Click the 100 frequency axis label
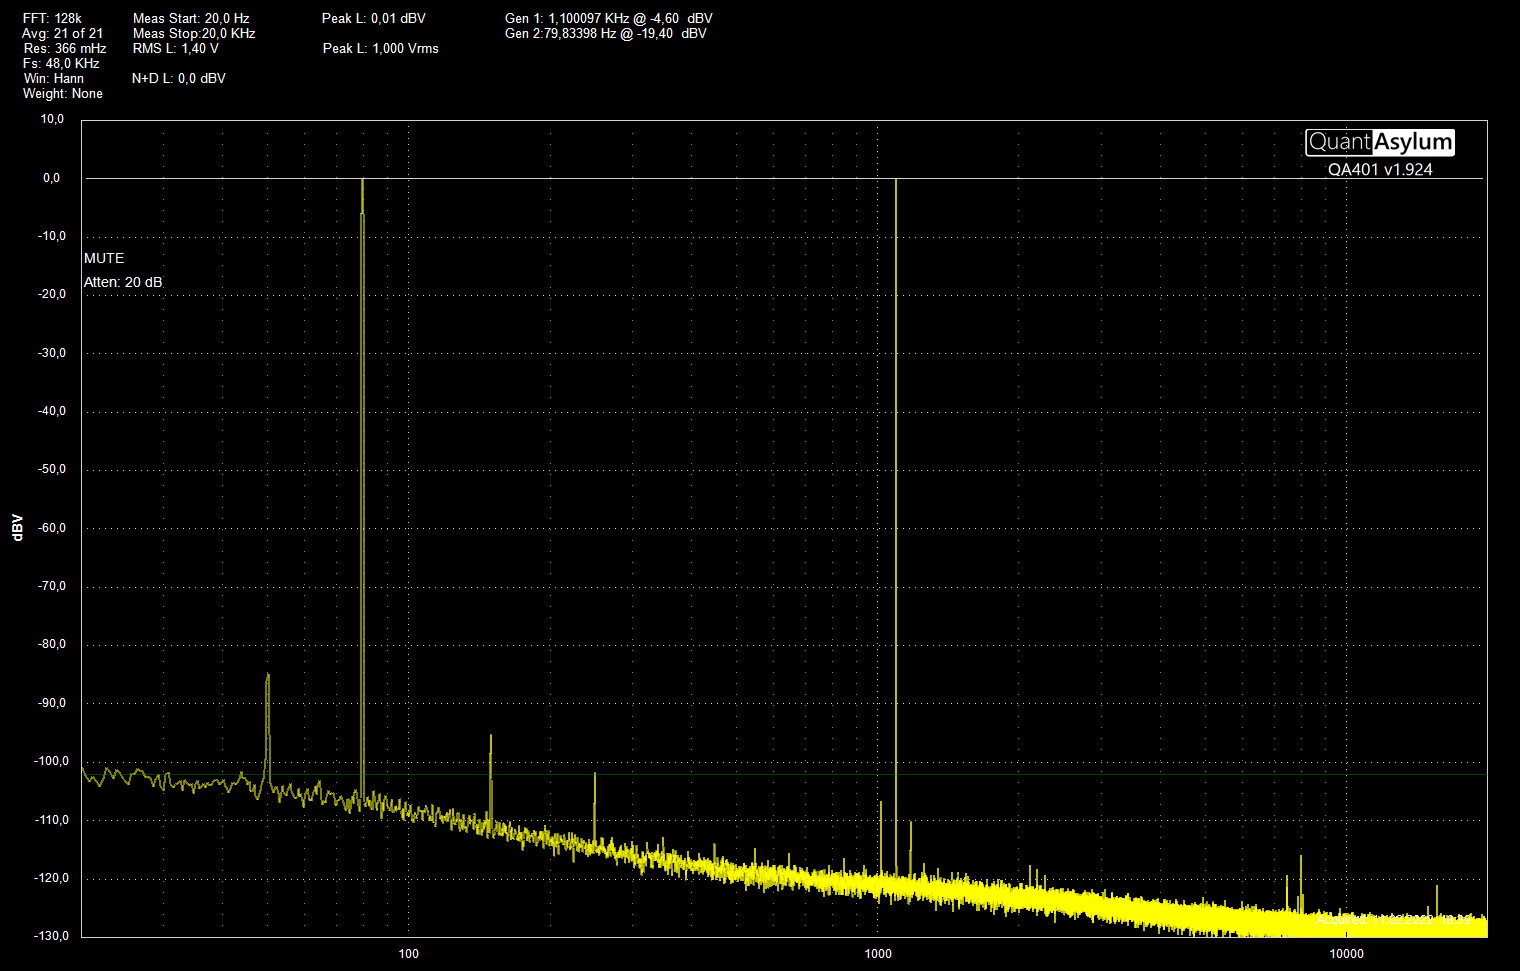1520x971 pixels. 409,954
